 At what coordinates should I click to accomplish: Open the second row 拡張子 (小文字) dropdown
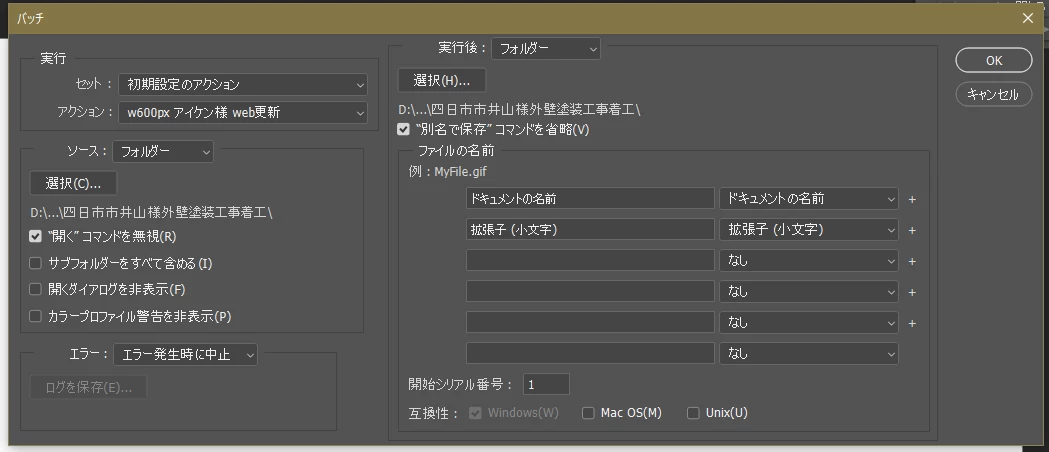point(809,229)
